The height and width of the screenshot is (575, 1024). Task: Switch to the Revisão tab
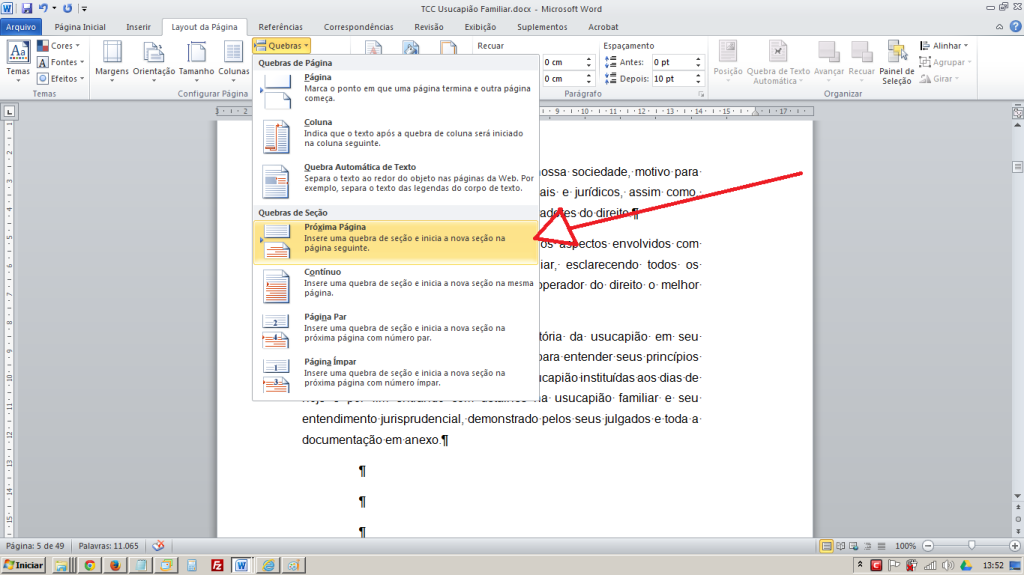tap(428, 27)
